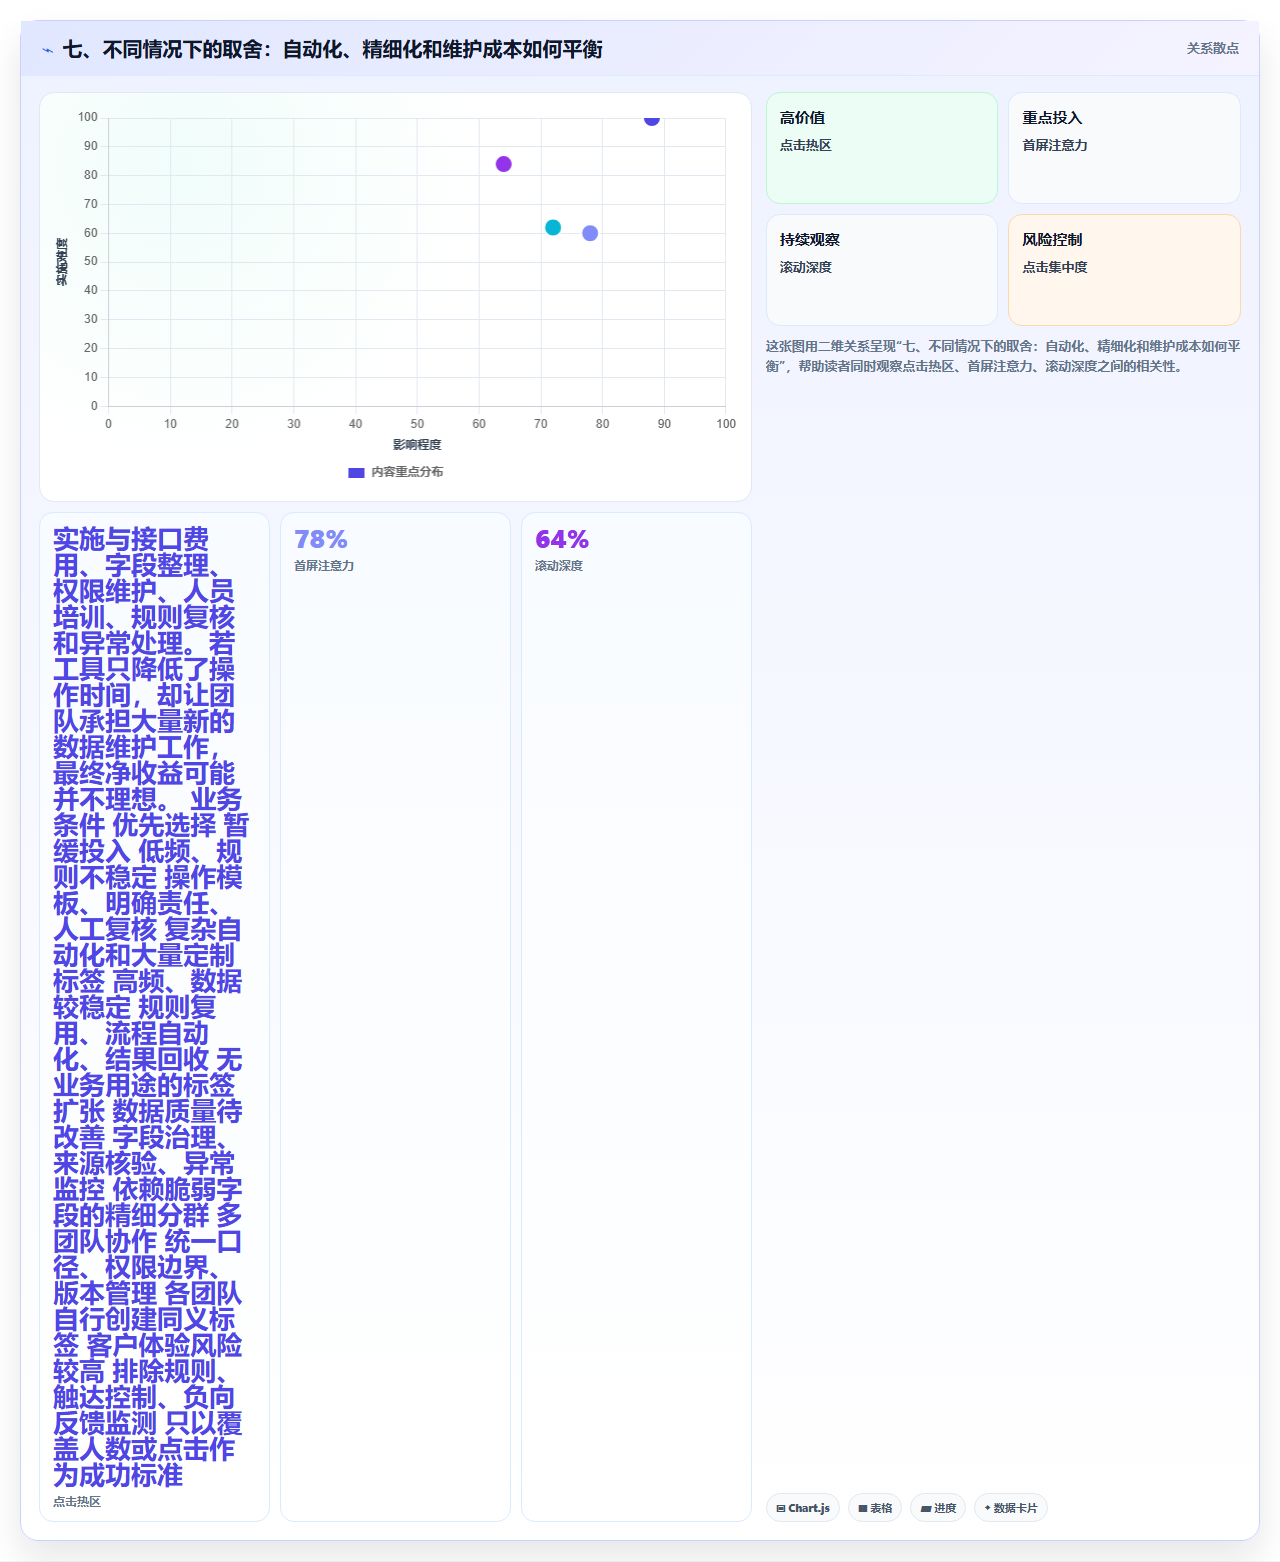
Task: Toggle the 内容重点分布 legend label
Action: pos(407,472)
